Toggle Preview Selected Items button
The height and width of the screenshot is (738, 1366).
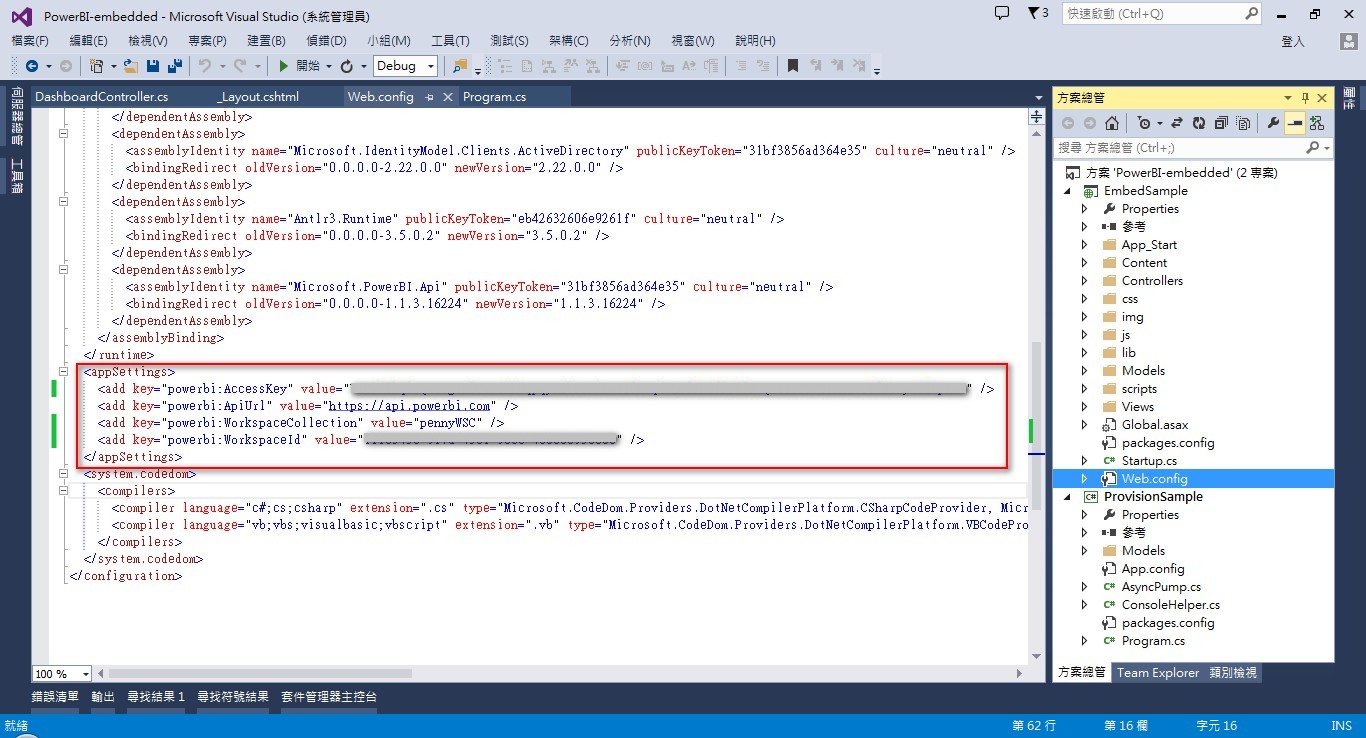click(1295, 123)
